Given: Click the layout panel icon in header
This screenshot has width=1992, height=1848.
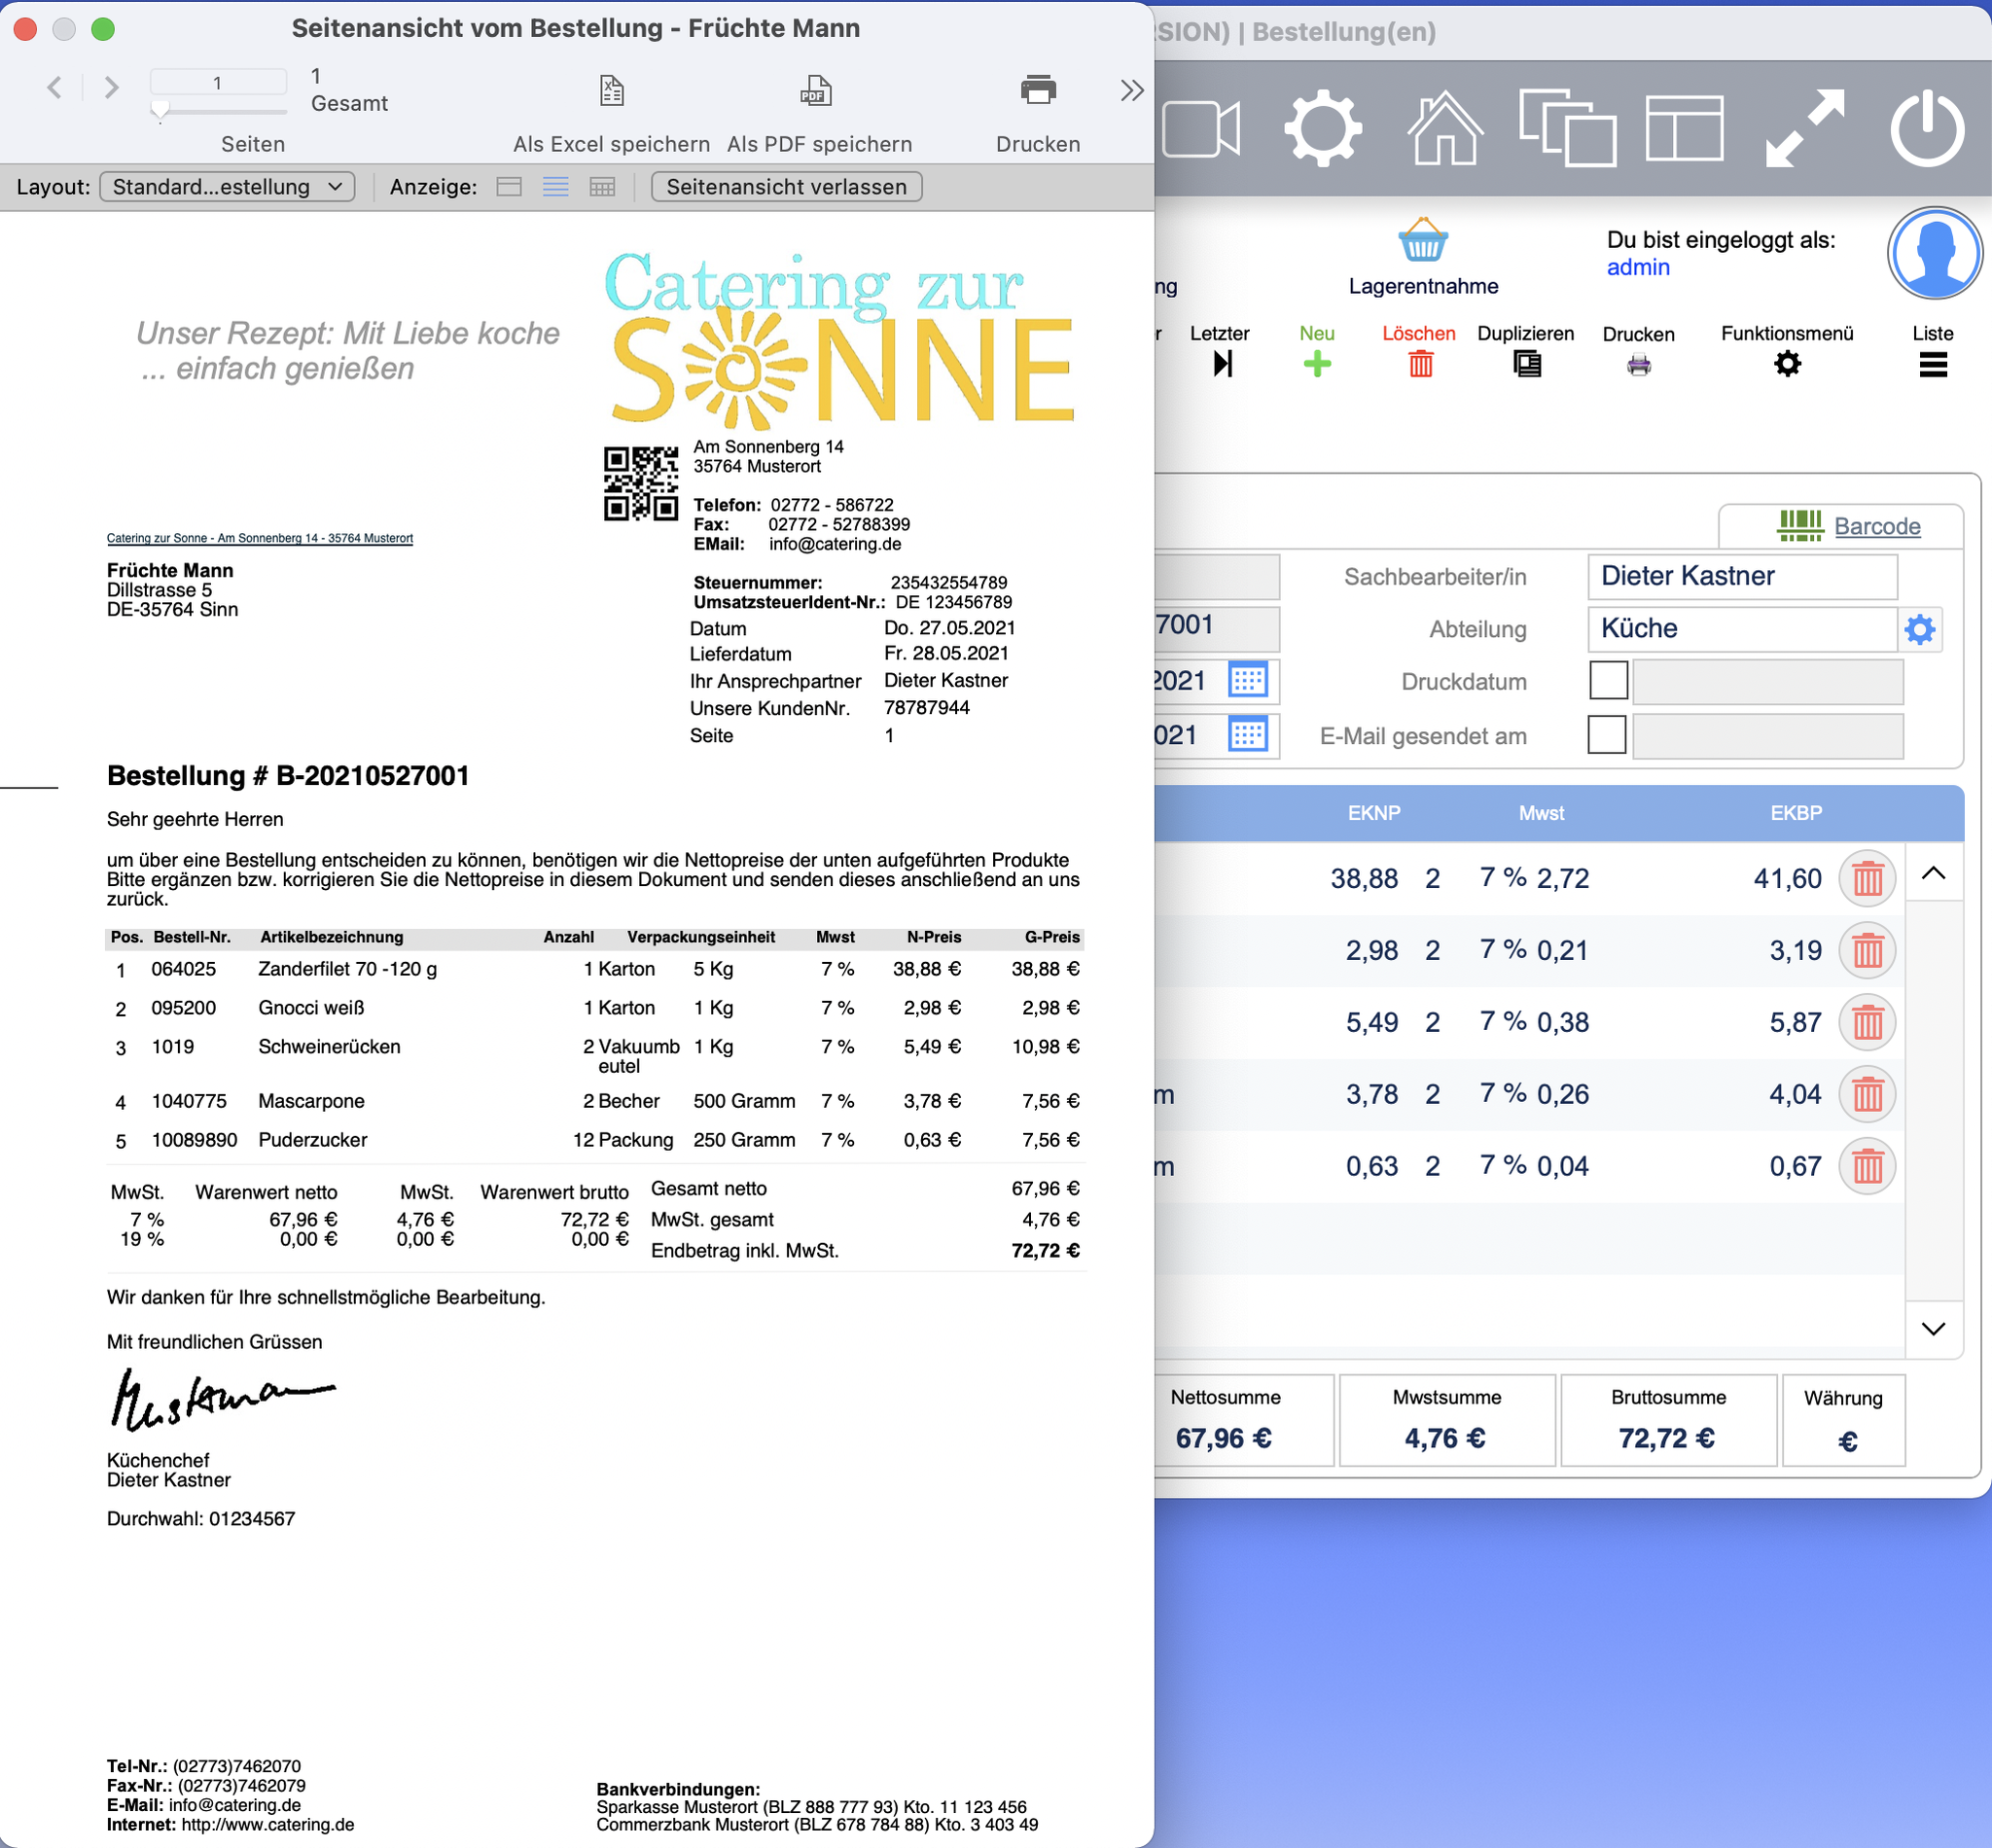Looking at the screenshot, I should coord(1685,128).
